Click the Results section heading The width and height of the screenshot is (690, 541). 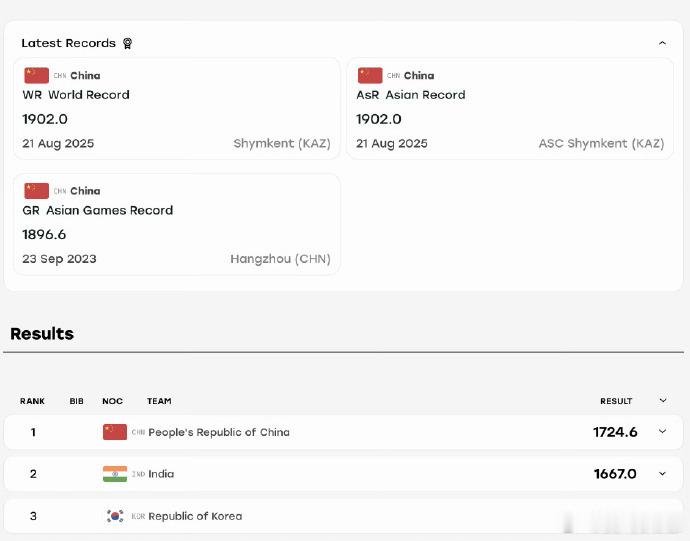[x=42, y=334]
